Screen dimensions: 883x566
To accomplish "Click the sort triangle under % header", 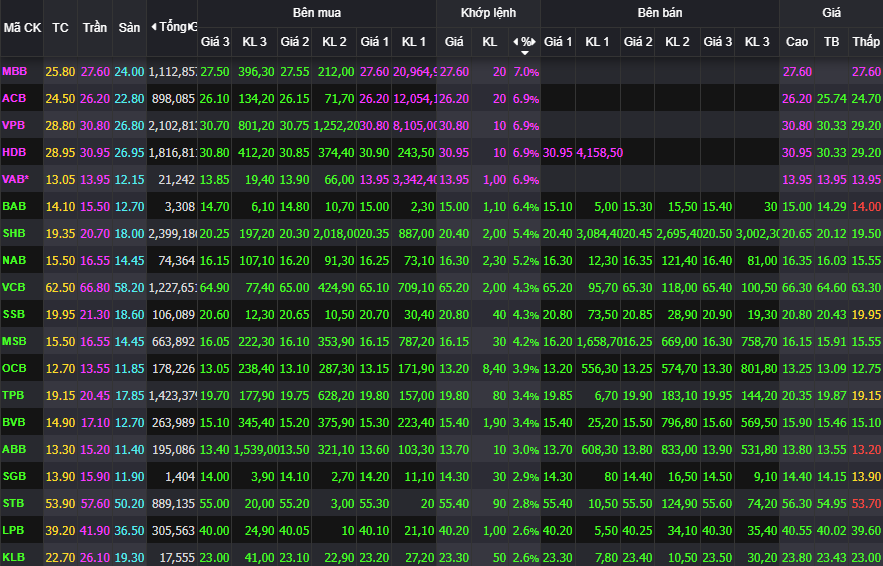I will tap(525, 53).
